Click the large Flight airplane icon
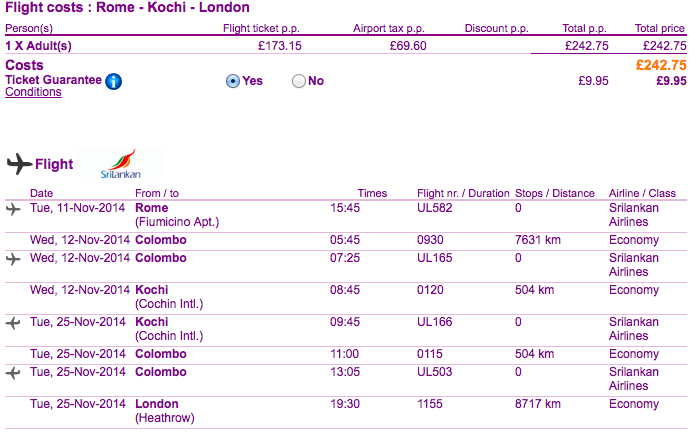Image resolution: width=698 pixels, height=438 pixels. click(x=19, y=164)
